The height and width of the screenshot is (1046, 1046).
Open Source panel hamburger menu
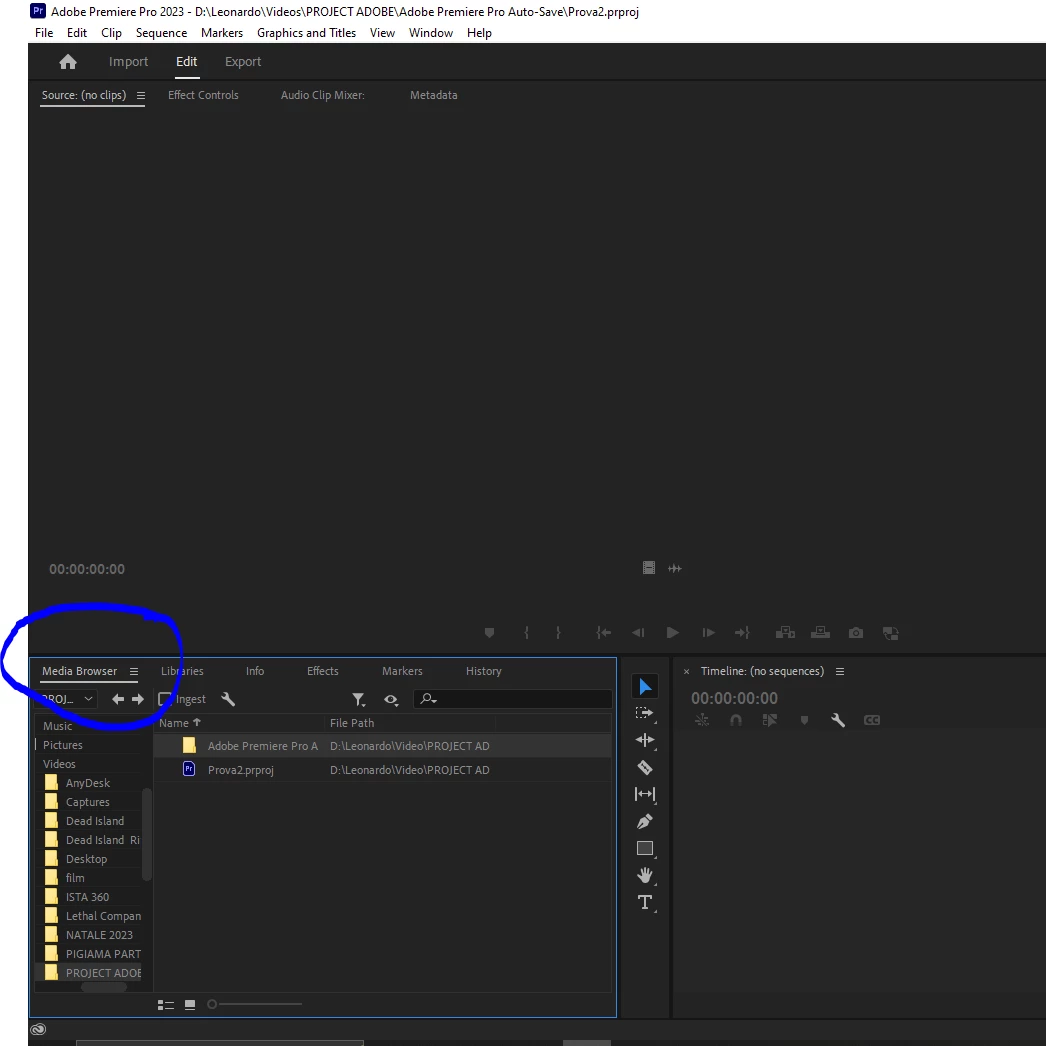tap(141, 95)
